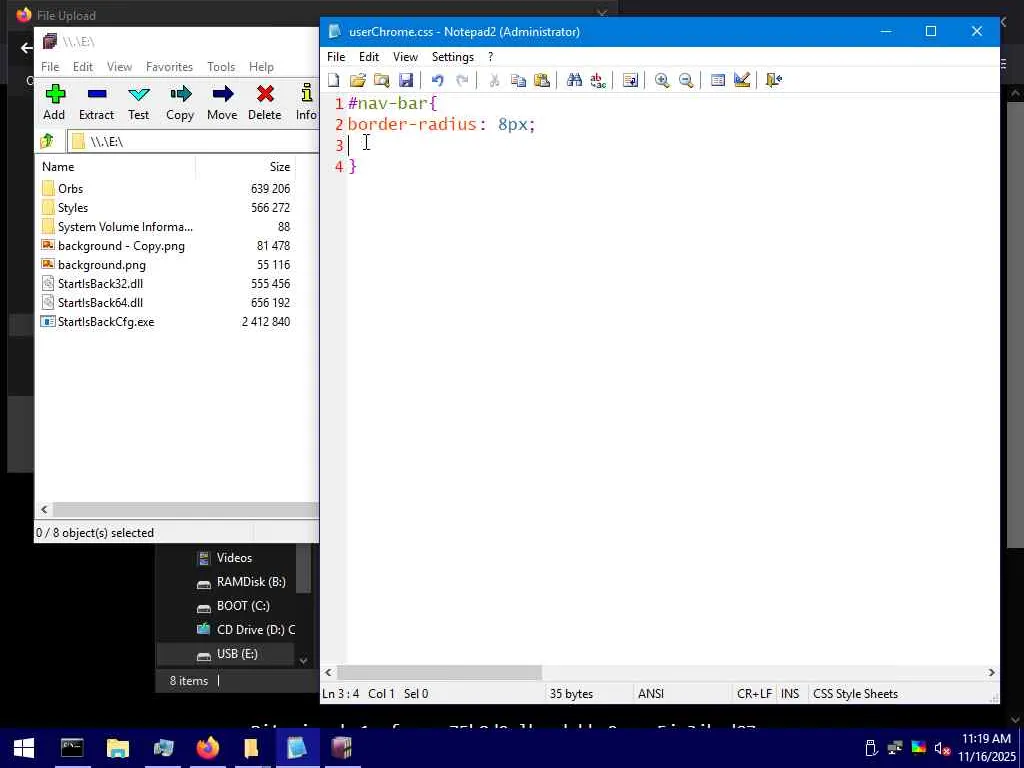This screenshot has width=1024, height=768.
Task: Select StartIsBackCfg.exe in the file list
Action: (x=106, y=322)
